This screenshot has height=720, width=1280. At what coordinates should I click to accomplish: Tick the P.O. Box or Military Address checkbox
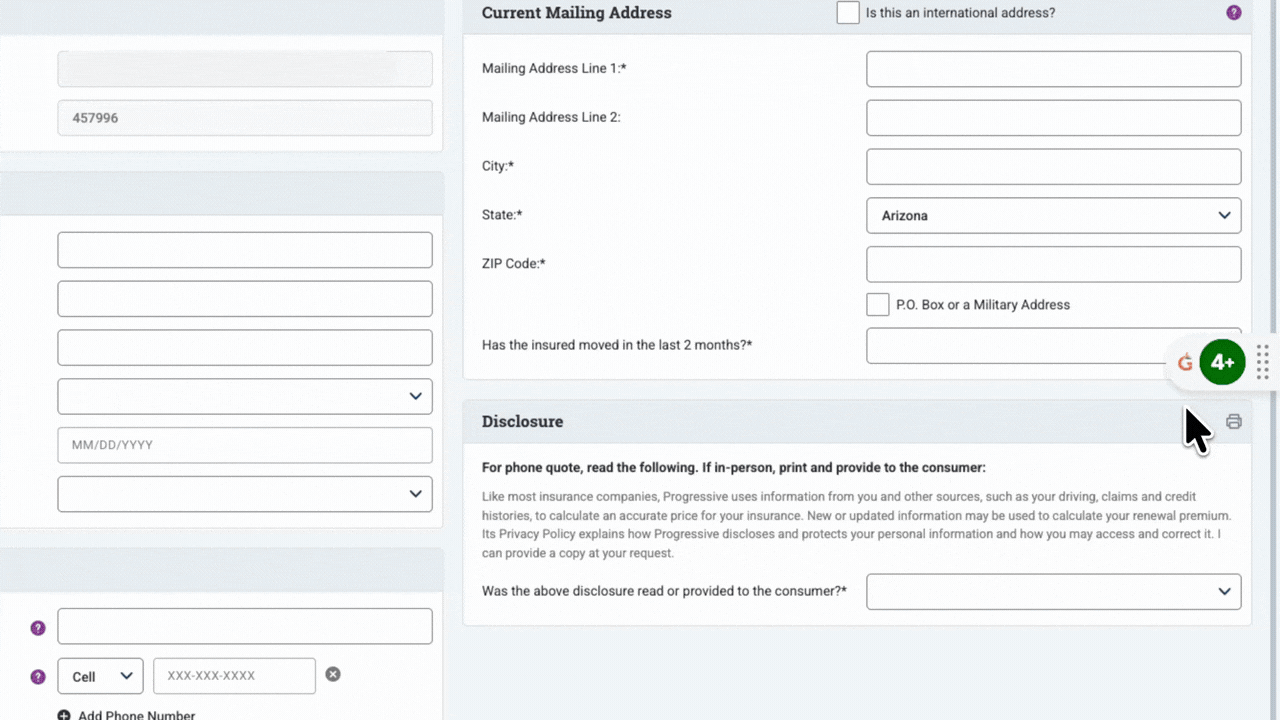coord(878,305)
